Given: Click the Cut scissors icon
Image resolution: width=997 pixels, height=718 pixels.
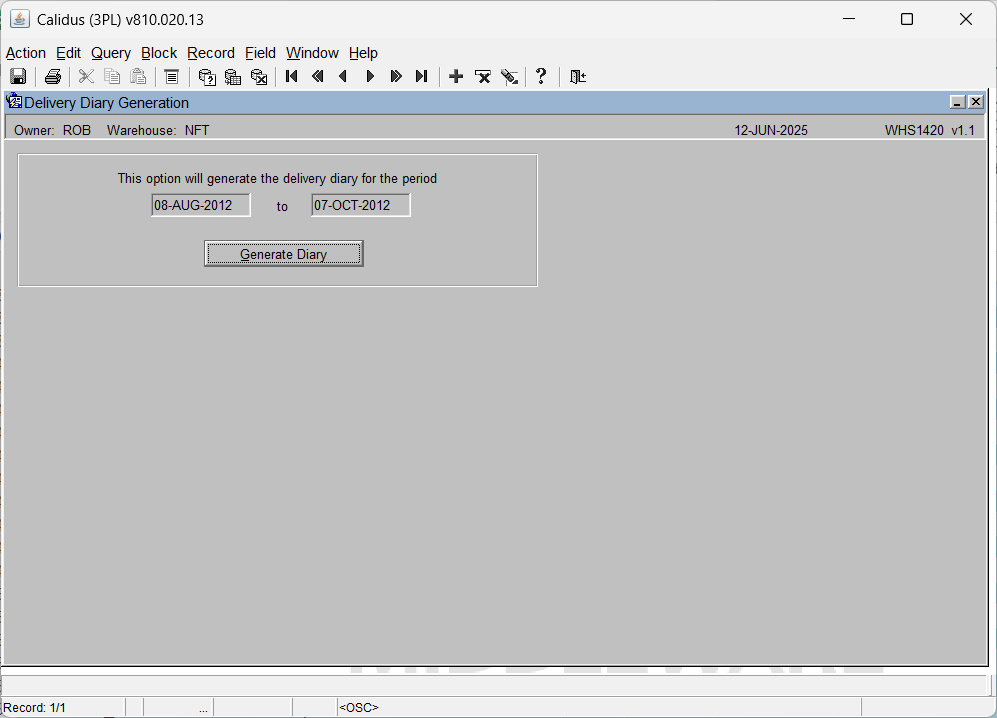Looking at the screenshot, I should pyautogui.click(x=86, y=77).
